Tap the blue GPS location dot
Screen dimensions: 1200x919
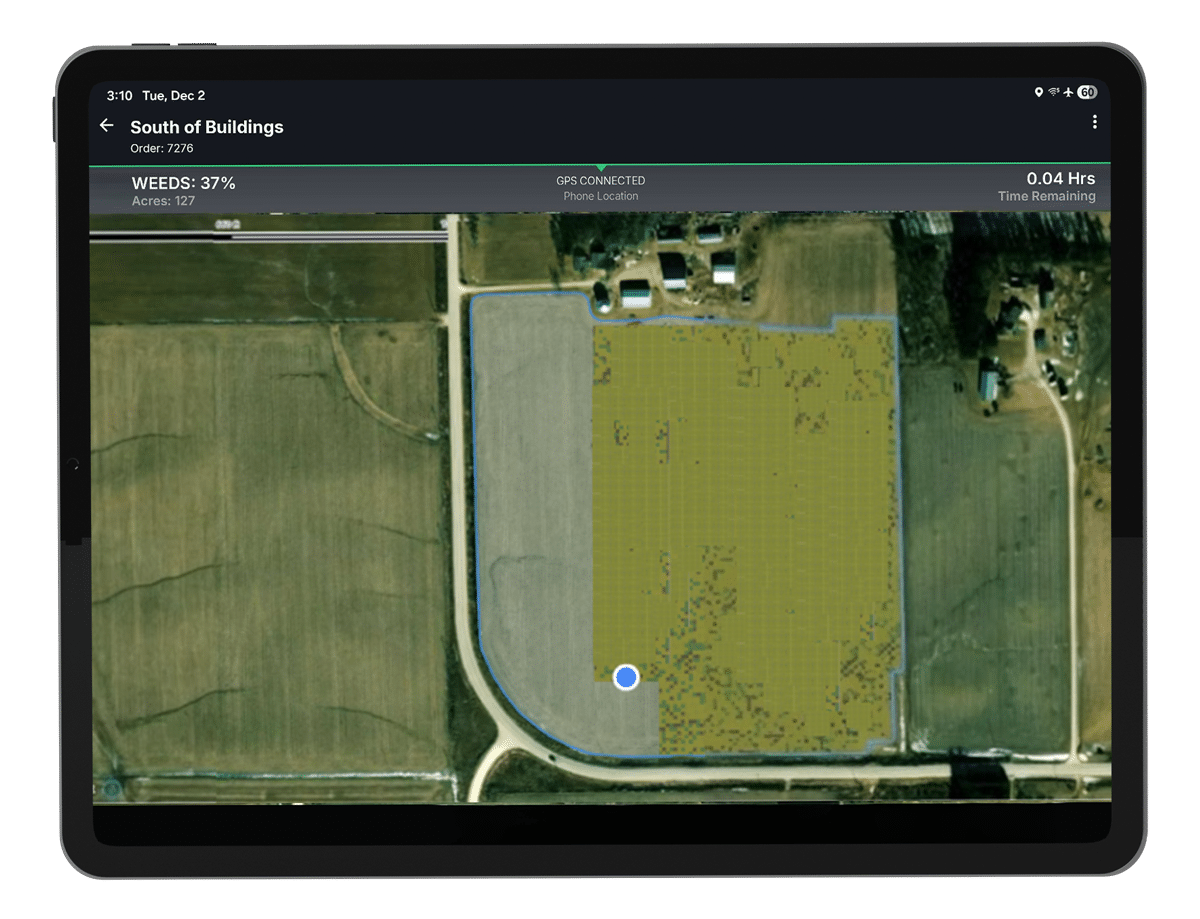[626, 677]
